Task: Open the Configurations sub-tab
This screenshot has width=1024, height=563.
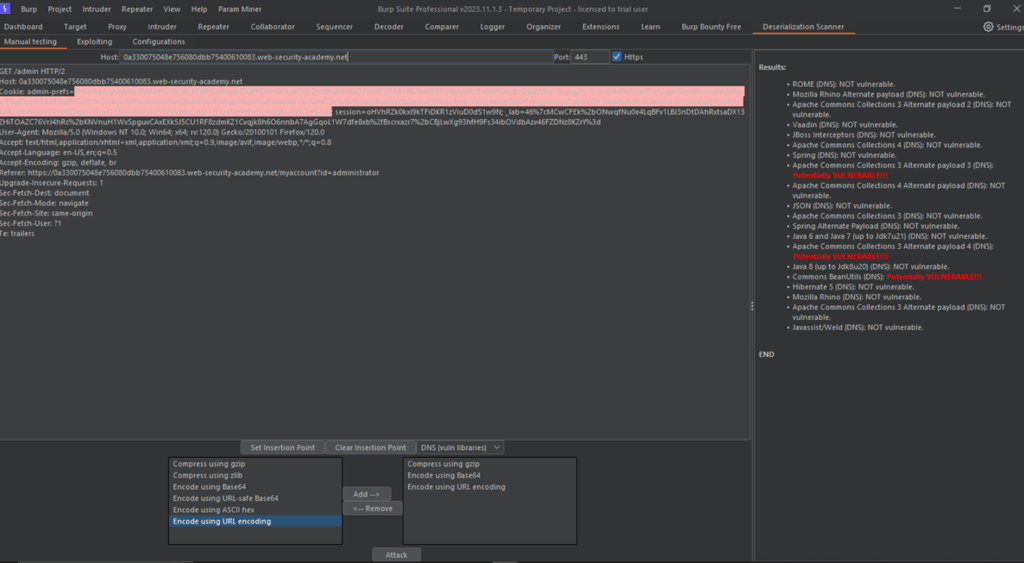Action: 159,42
